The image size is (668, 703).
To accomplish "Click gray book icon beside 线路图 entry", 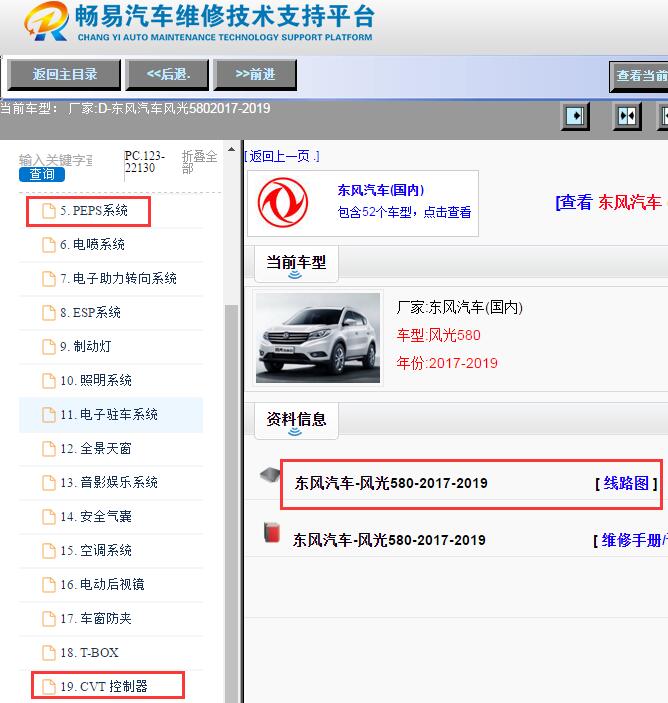I will coord(270,475).
